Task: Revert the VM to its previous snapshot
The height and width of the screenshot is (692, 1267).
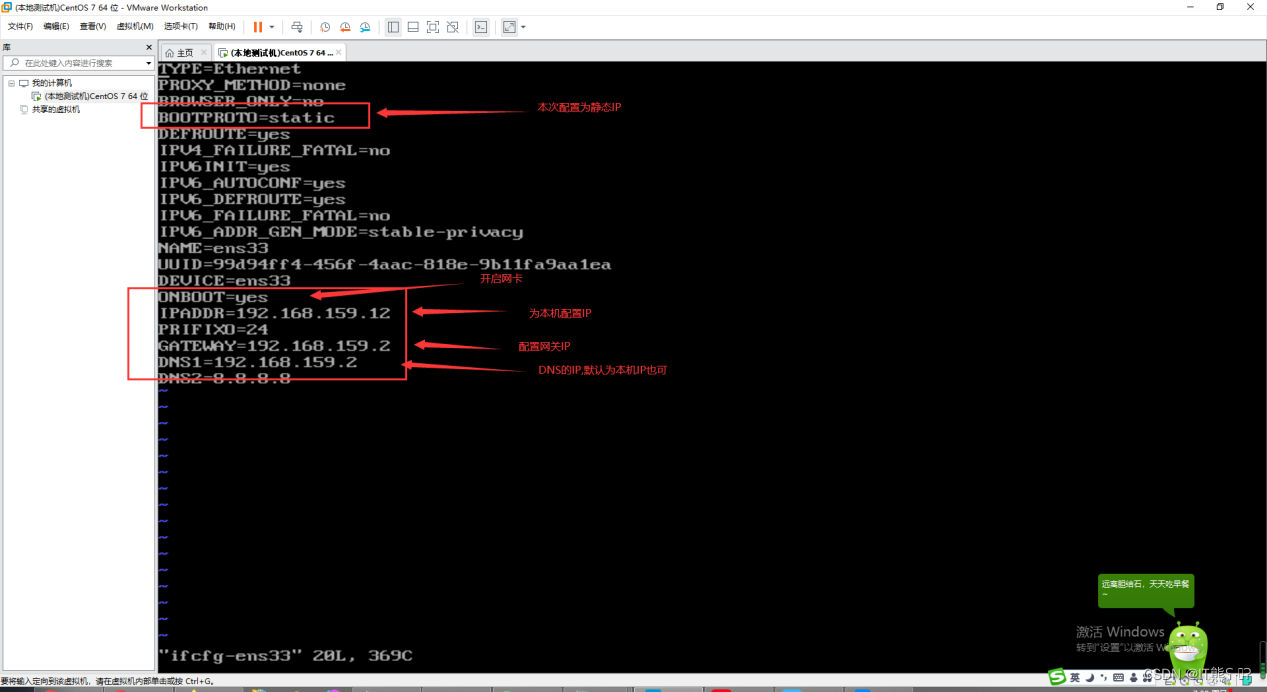Action: [x=345, y=27]
